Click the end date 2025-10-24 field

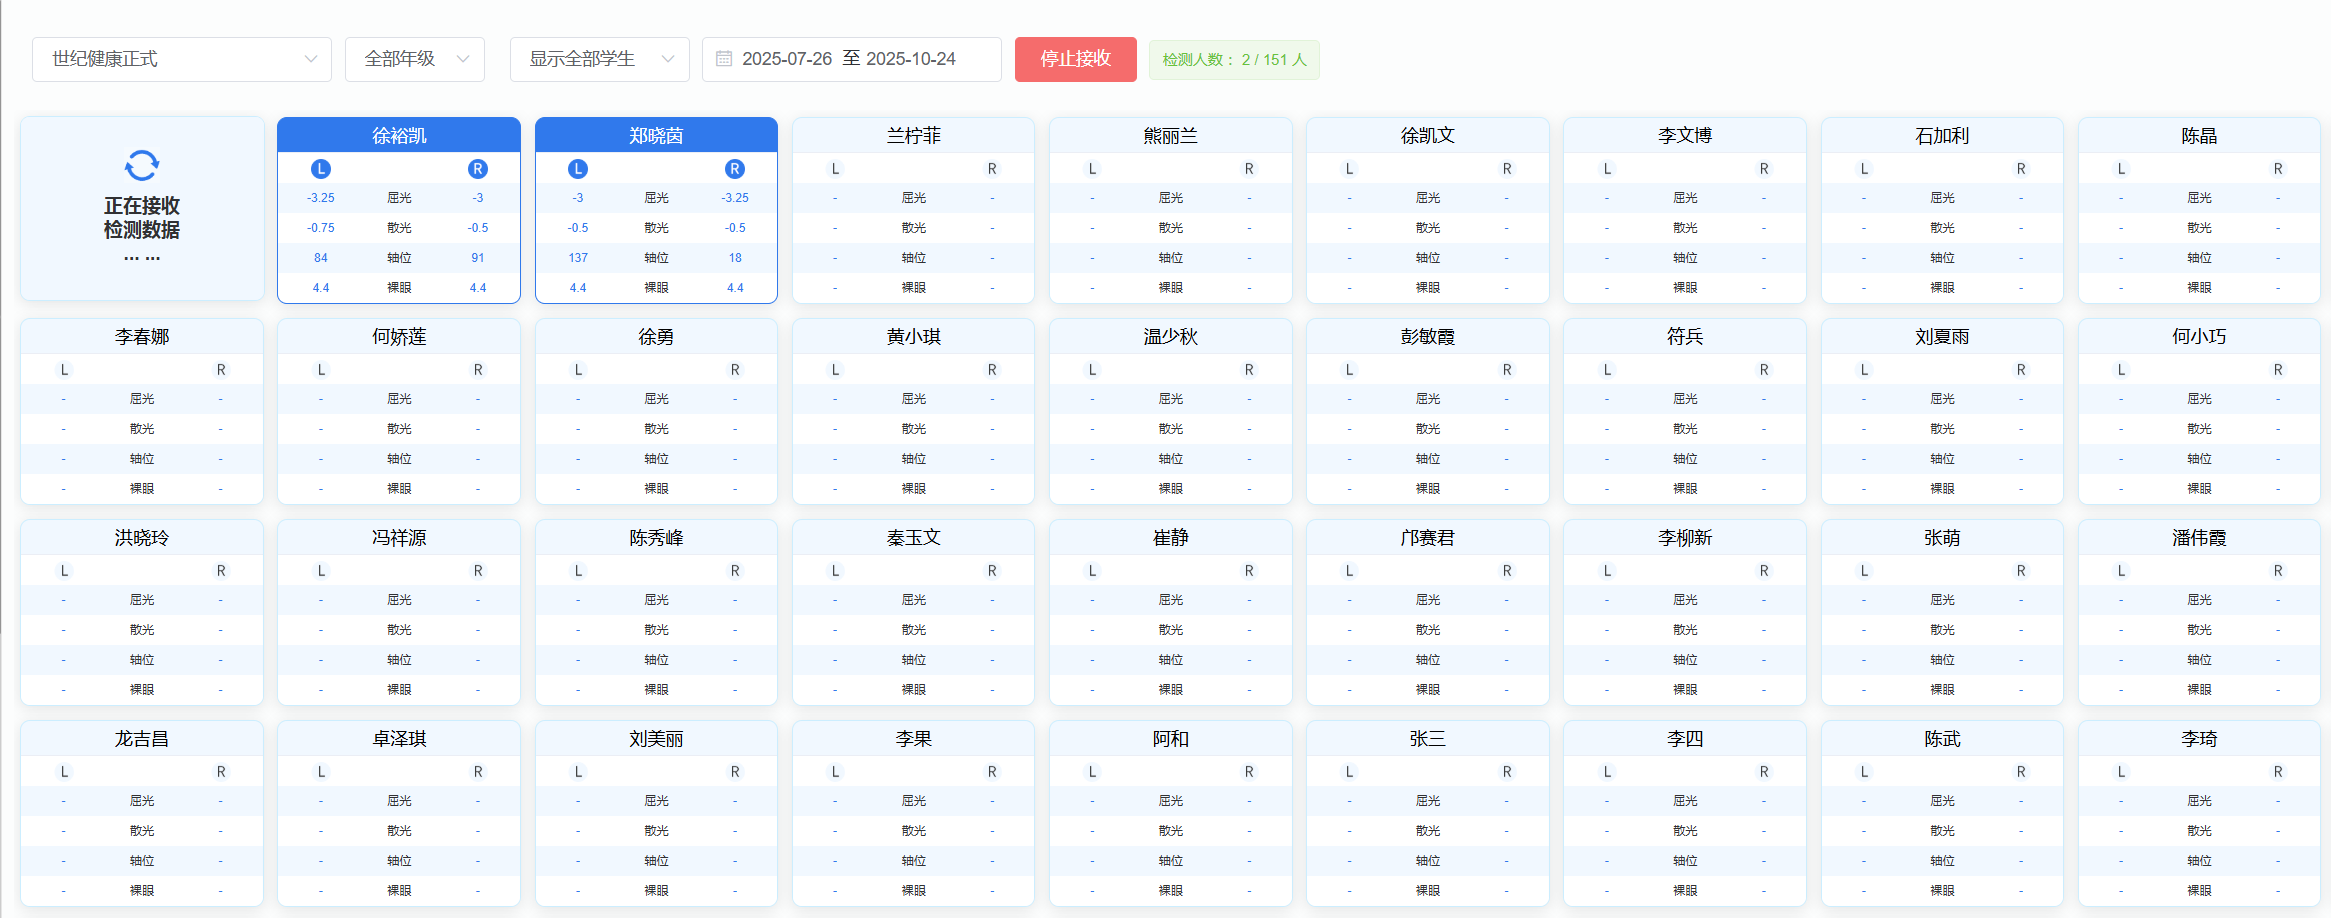[x=911, y=59]
